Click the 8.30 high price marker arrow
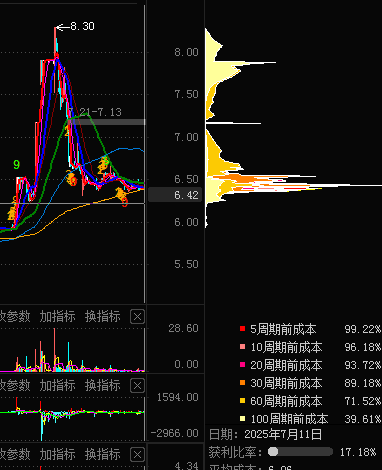Viewport: 382px width, 470px height. pyautogui.click(x=63, y=27)
